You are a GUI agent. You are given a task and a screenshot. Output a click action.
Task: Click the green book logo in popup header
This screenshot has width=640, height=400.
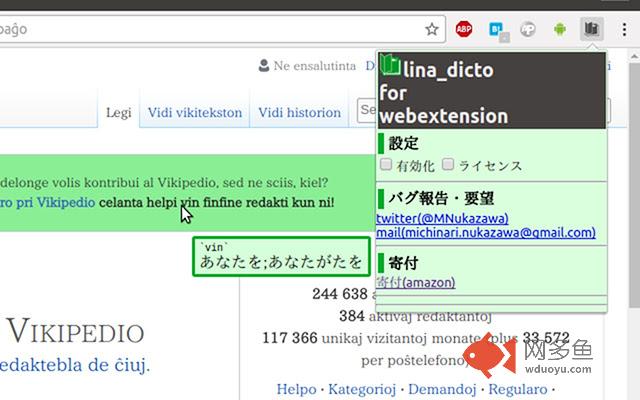pyautogui.click(x=390, y=65)
